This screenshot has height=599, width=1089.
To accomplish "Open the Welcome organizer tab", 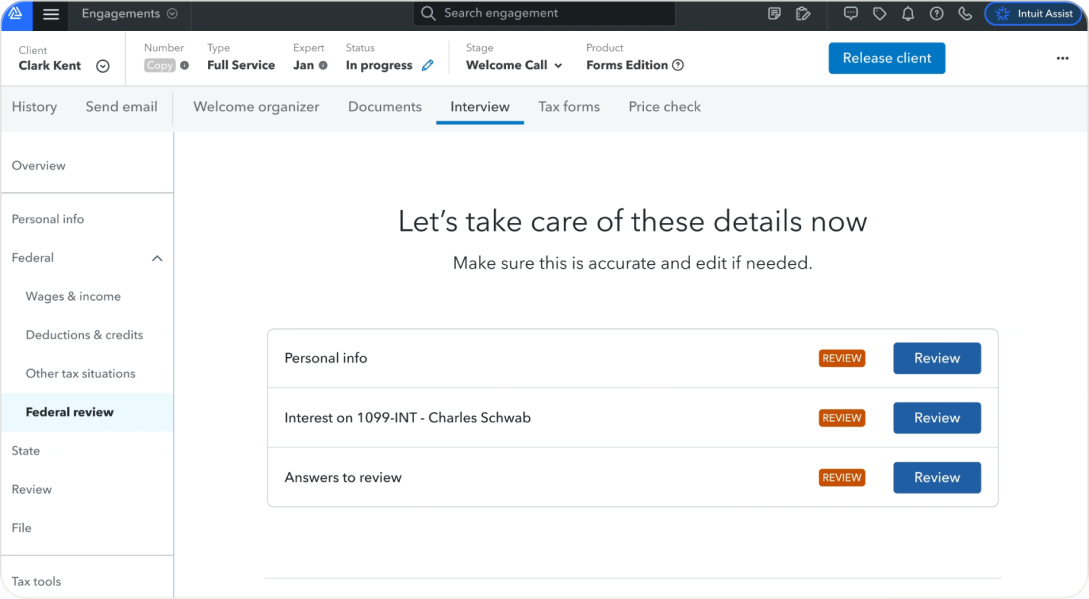I will coord(256,107).
